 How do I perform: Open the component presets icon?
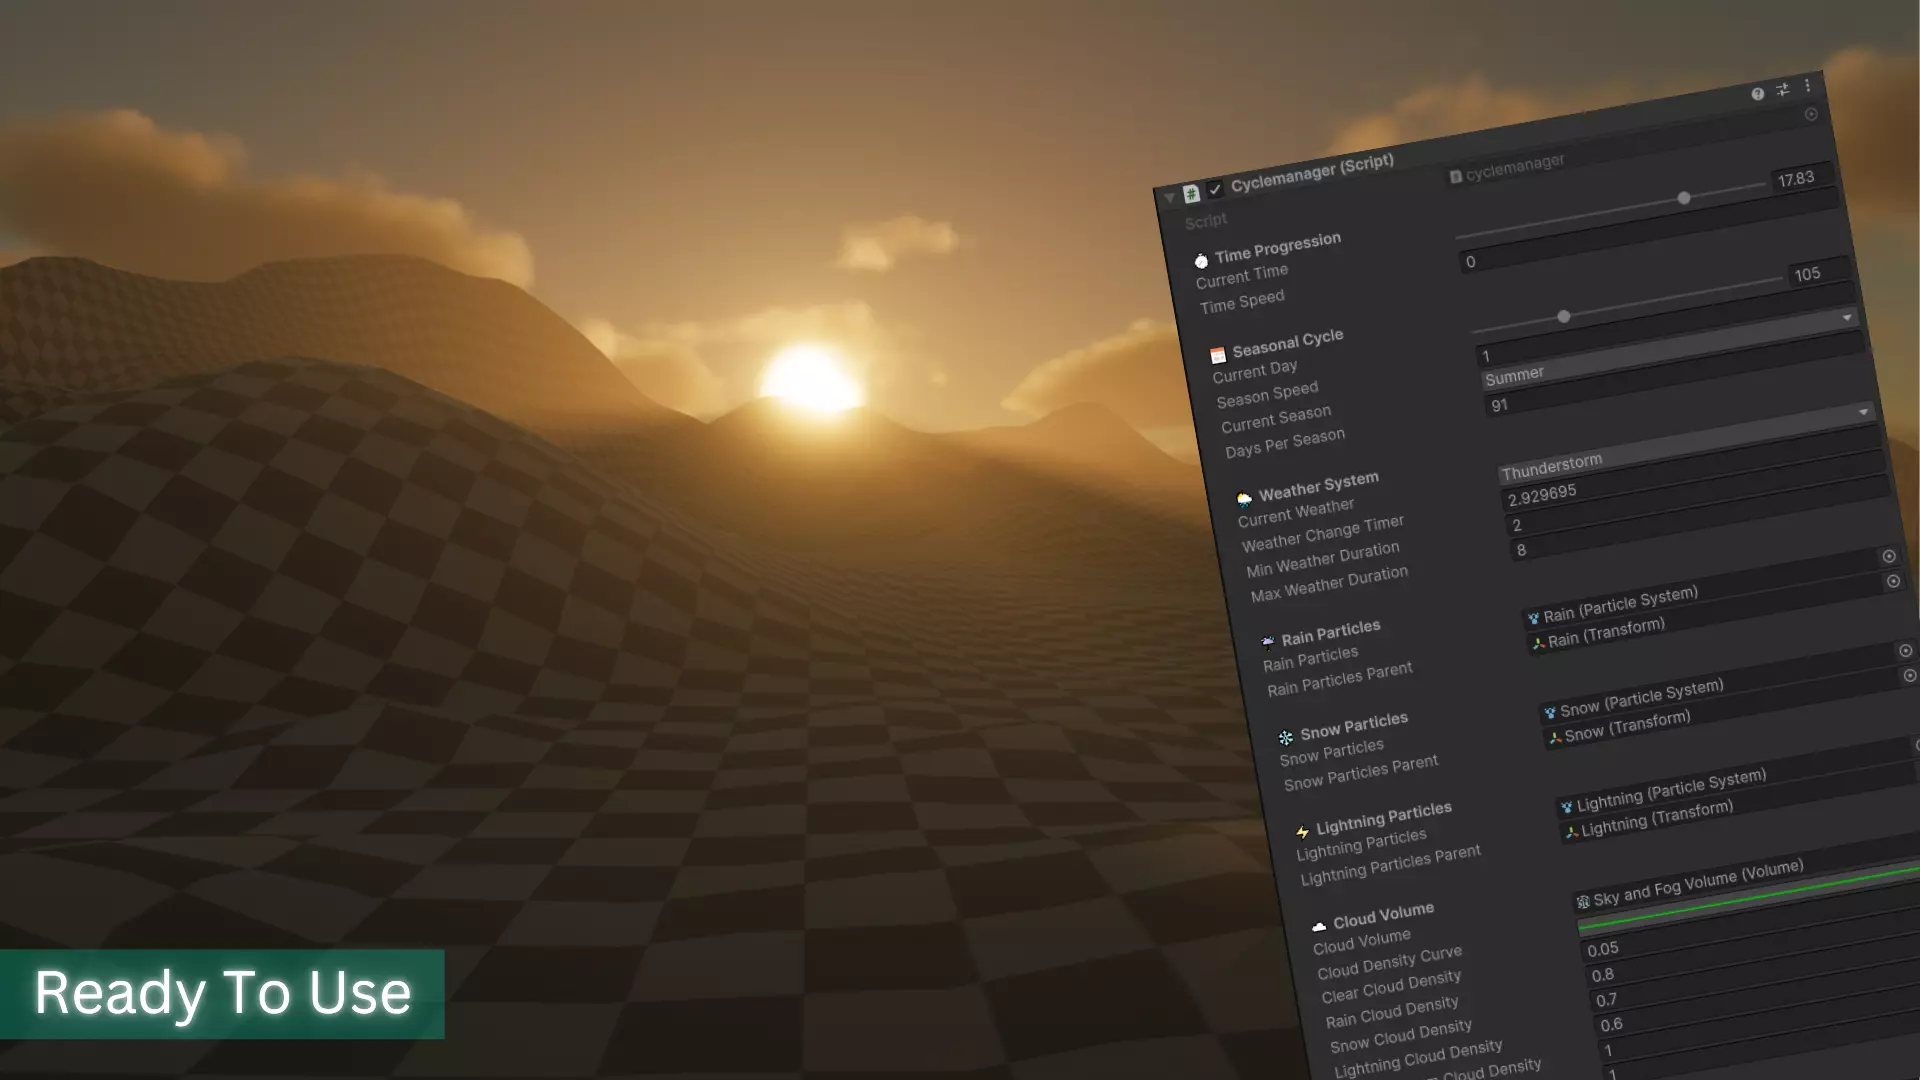point(1782,90)
